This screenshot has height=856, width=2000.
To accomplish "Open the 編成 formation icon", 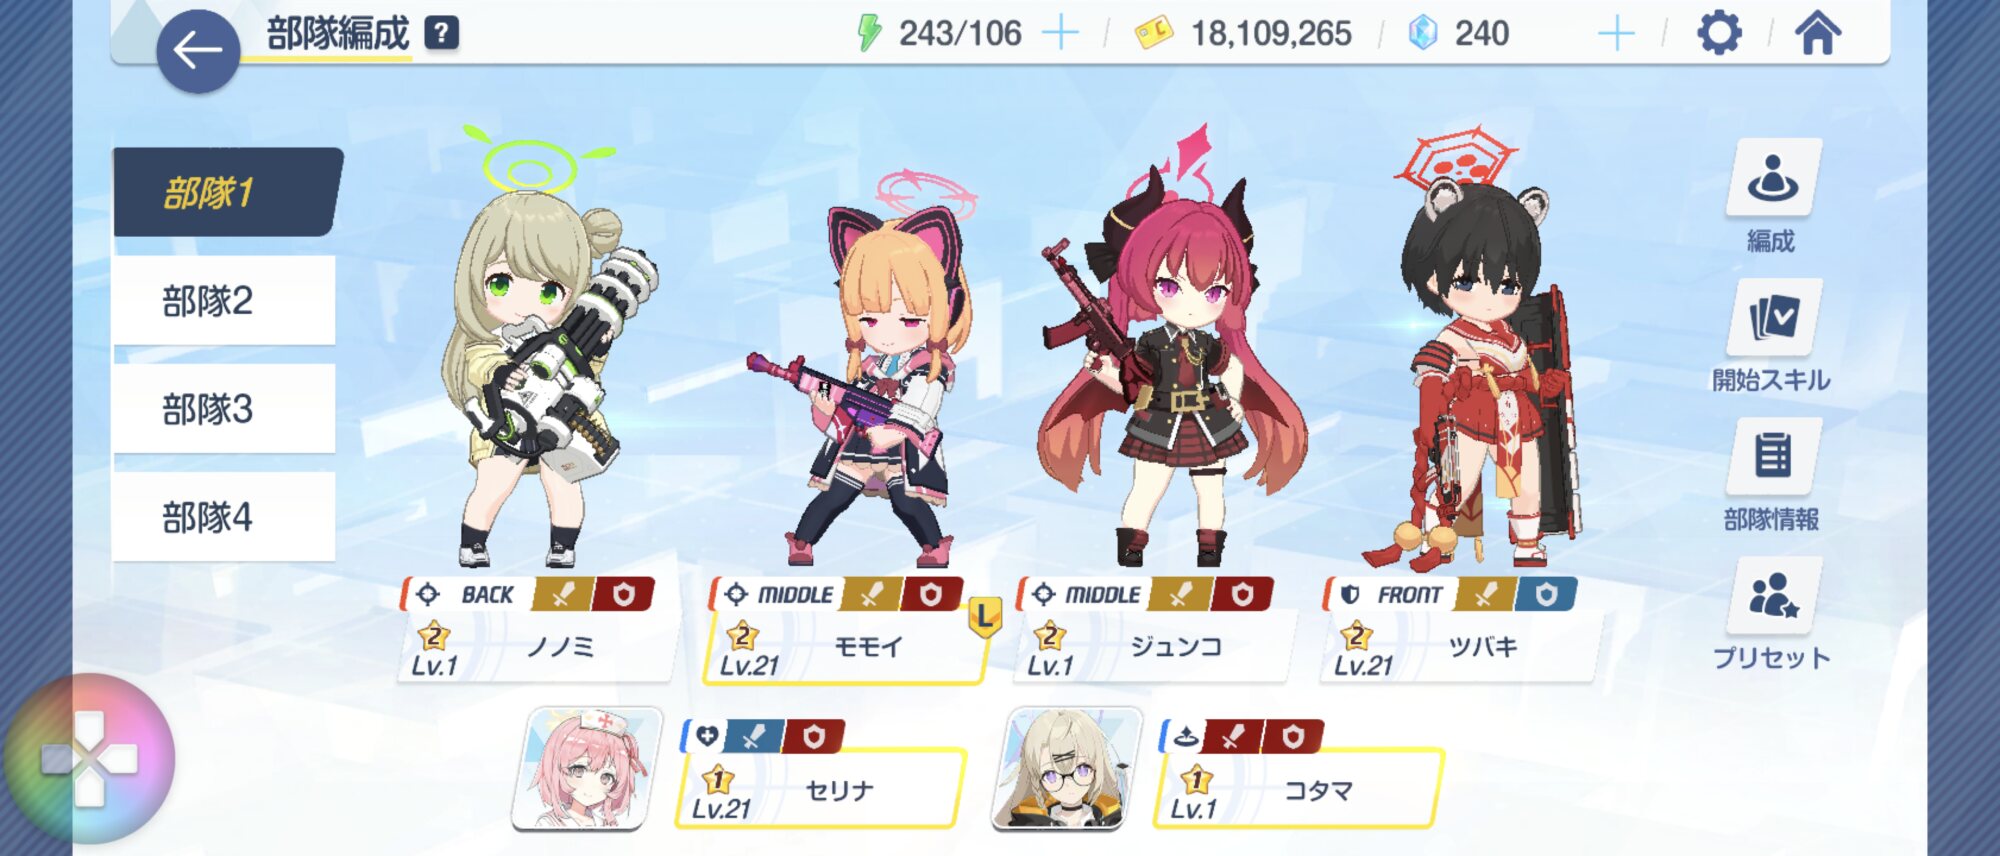I will pos(1772,178).
